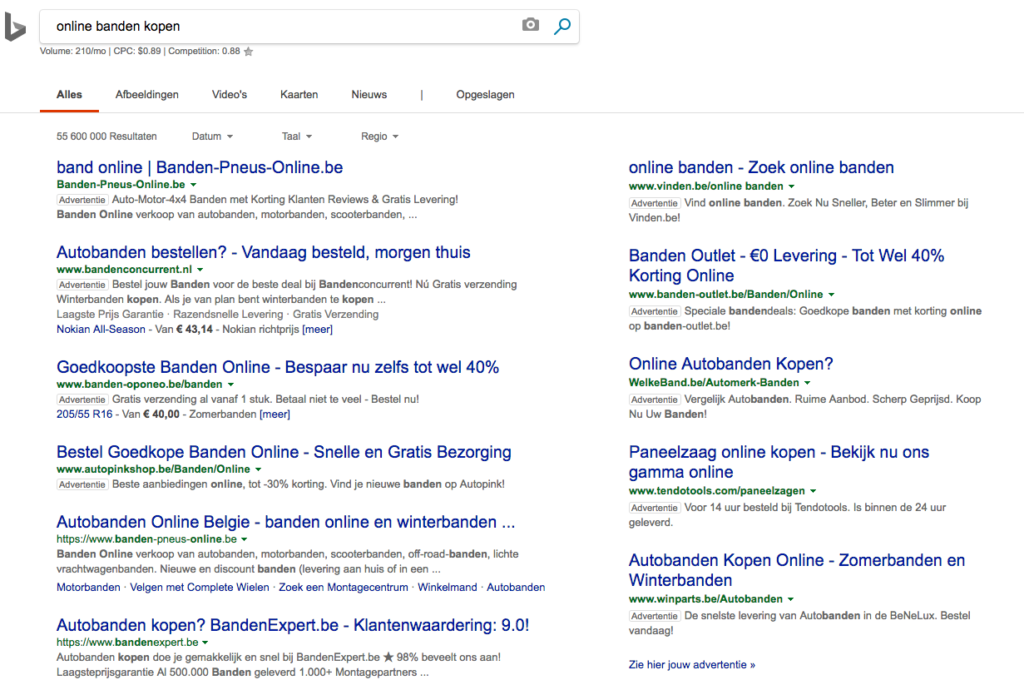Click Advertentie label under www.tendotools.com/paneelzagen

[x=654, y=508]
